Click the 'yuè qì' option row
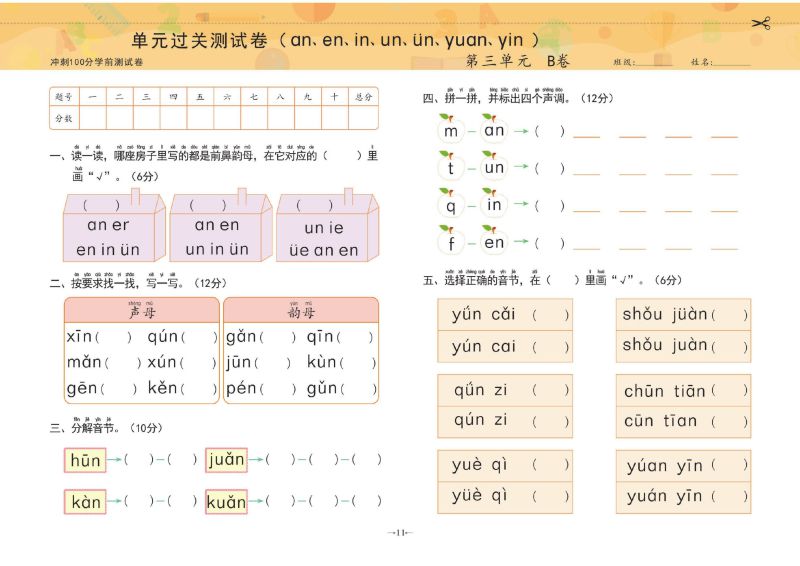 (505, 465)
